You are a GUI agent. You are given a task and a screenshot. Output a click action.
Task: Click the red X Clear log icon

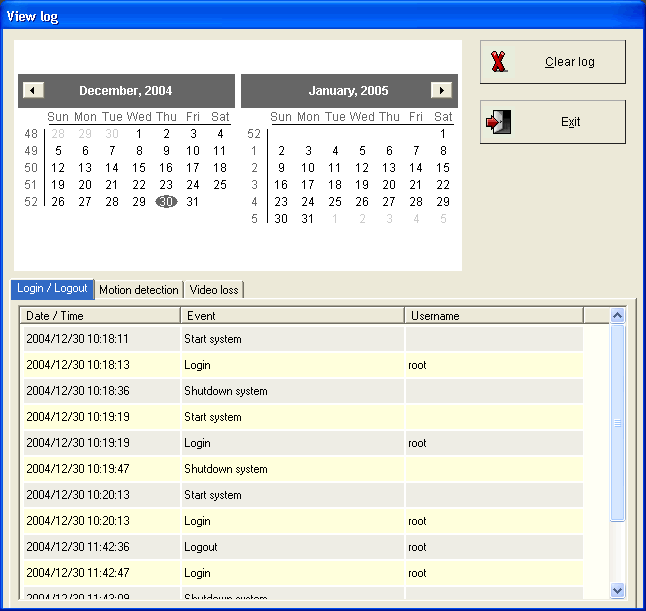pyautogui.click(x=499, y=62)
